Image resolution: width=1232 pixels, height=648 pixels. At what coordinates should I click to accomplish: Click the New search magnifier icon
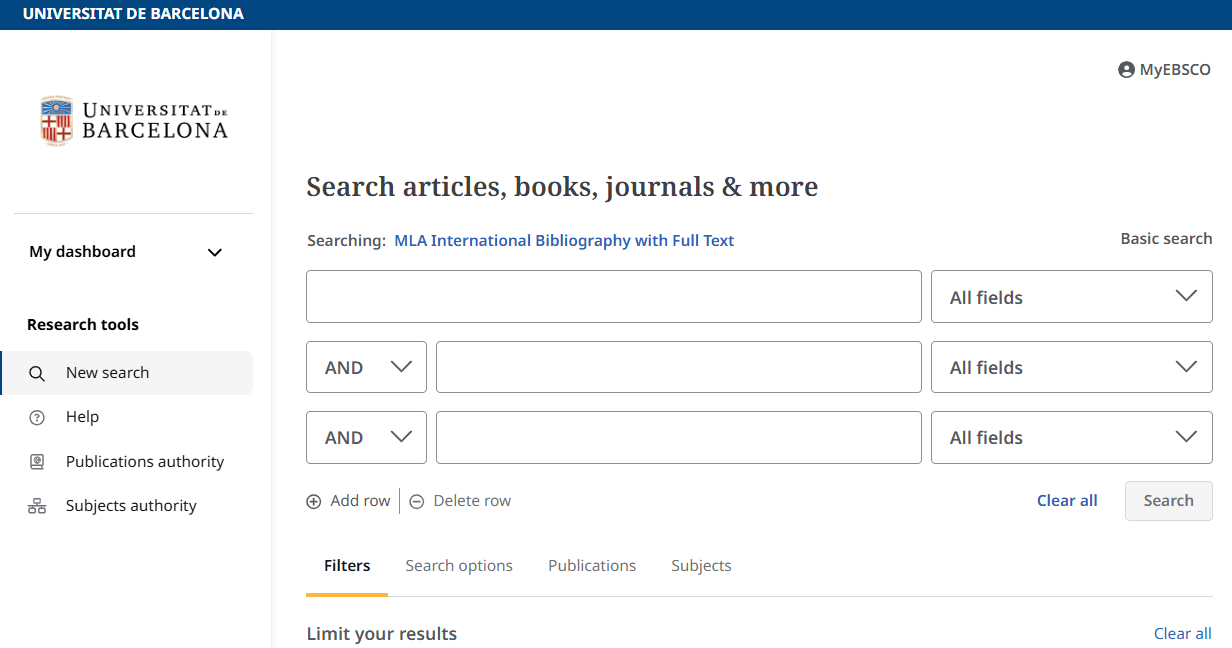point(37,373)
